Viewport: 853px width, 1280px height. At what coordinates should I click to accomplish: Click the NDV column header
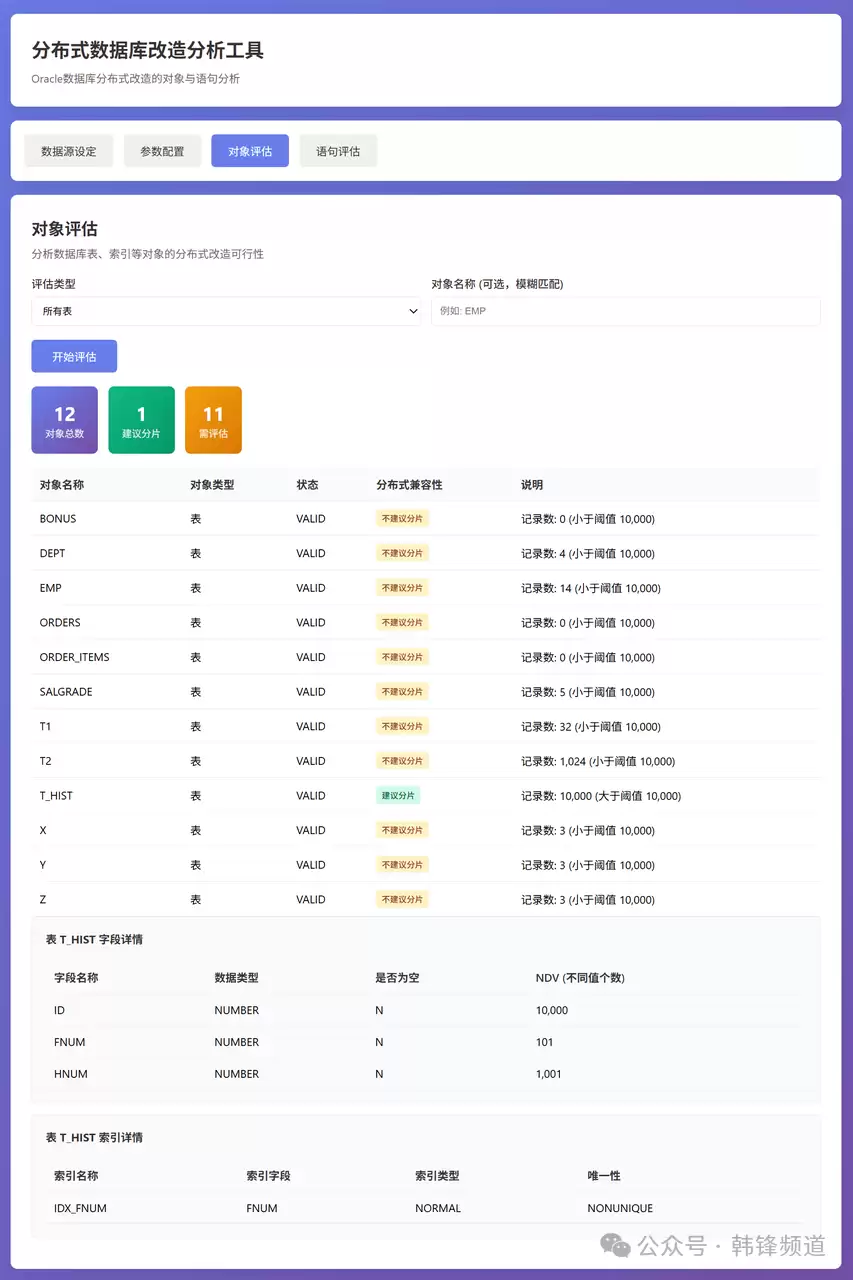580,978
